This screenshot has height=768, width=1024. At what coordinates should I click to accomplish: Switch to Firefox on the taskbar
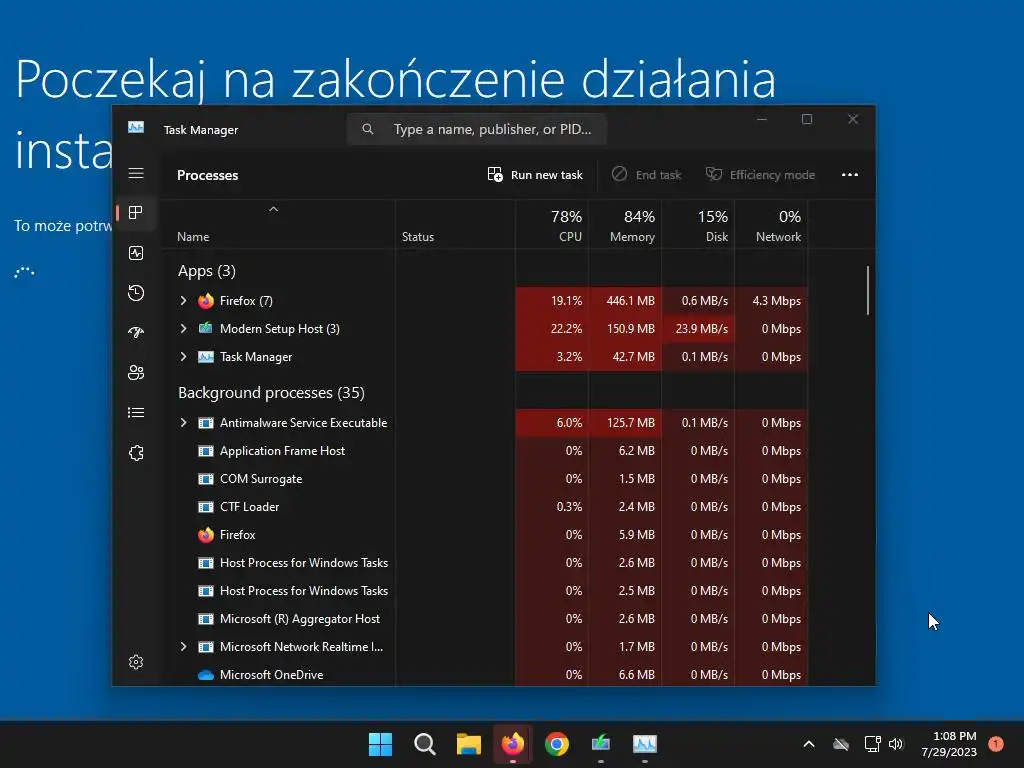click(x=513, y=744)
